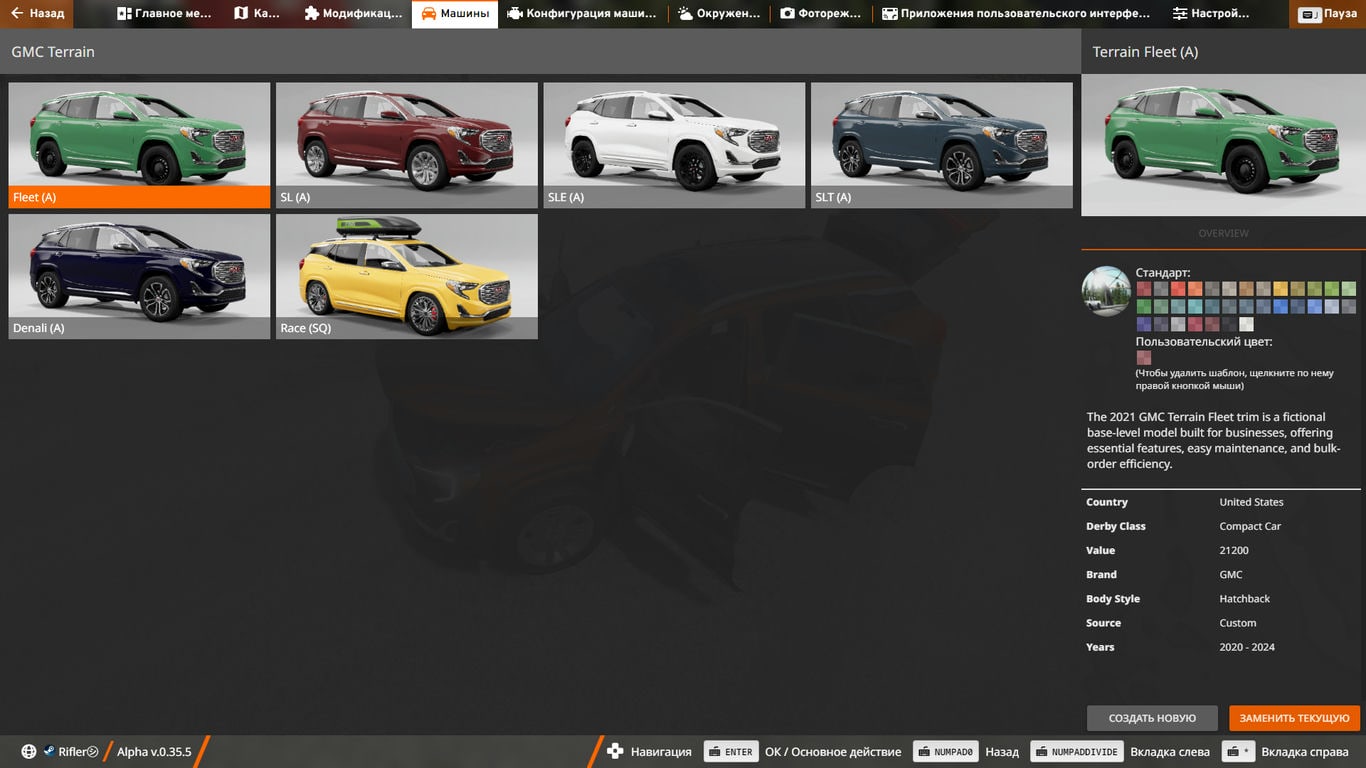Click the 21200 value entry
This screenshot has width=1366, height=768.
[x=1234, y=550]
